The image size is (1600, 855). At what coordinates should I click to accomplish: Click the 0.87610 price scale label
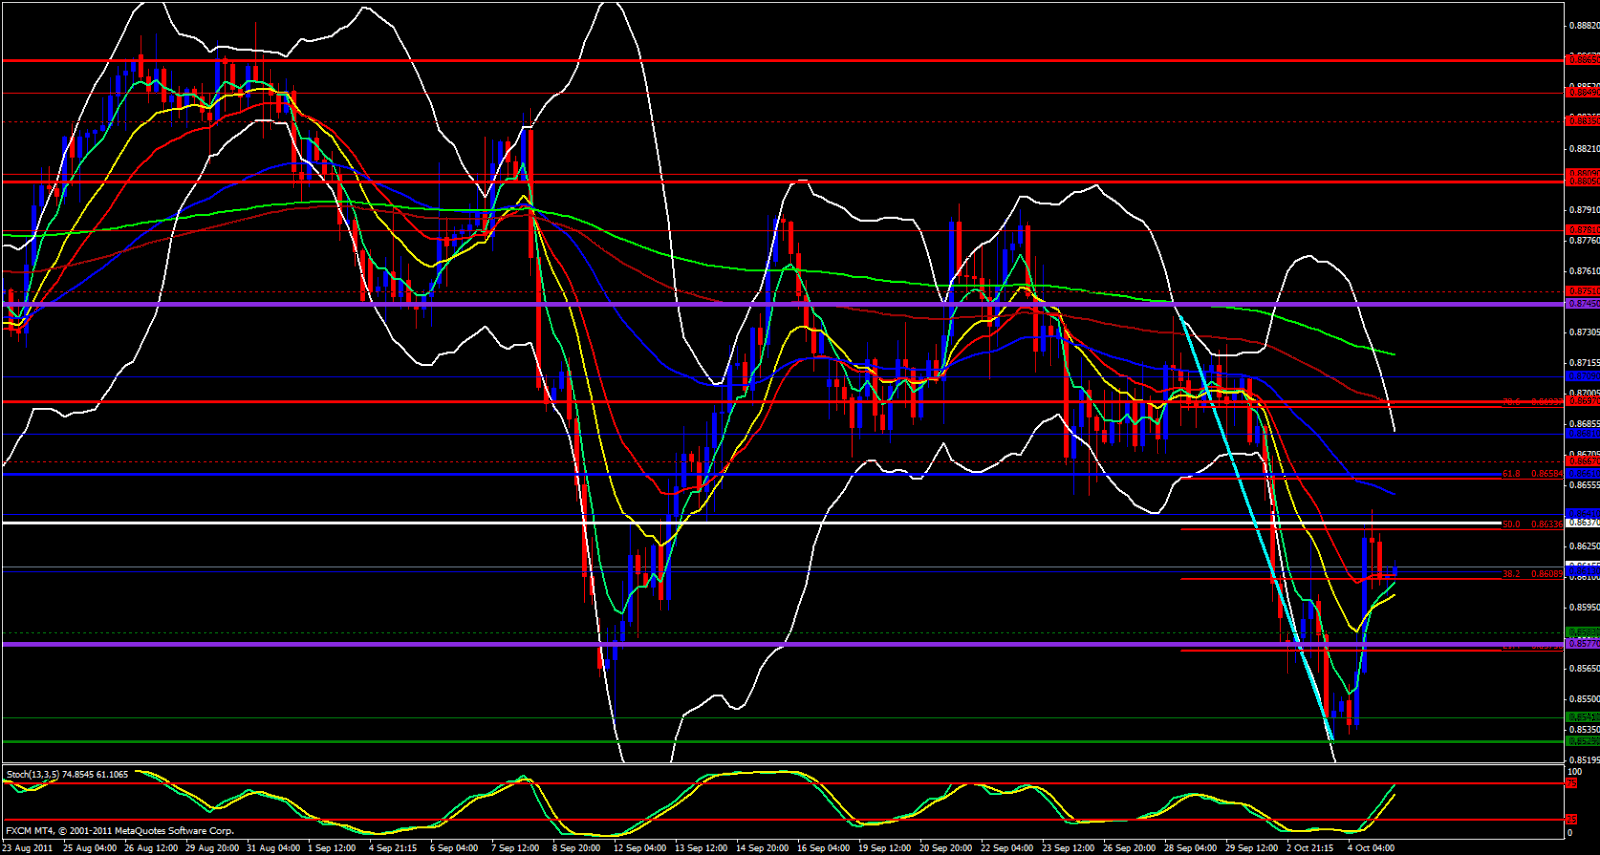(1584, 271)
